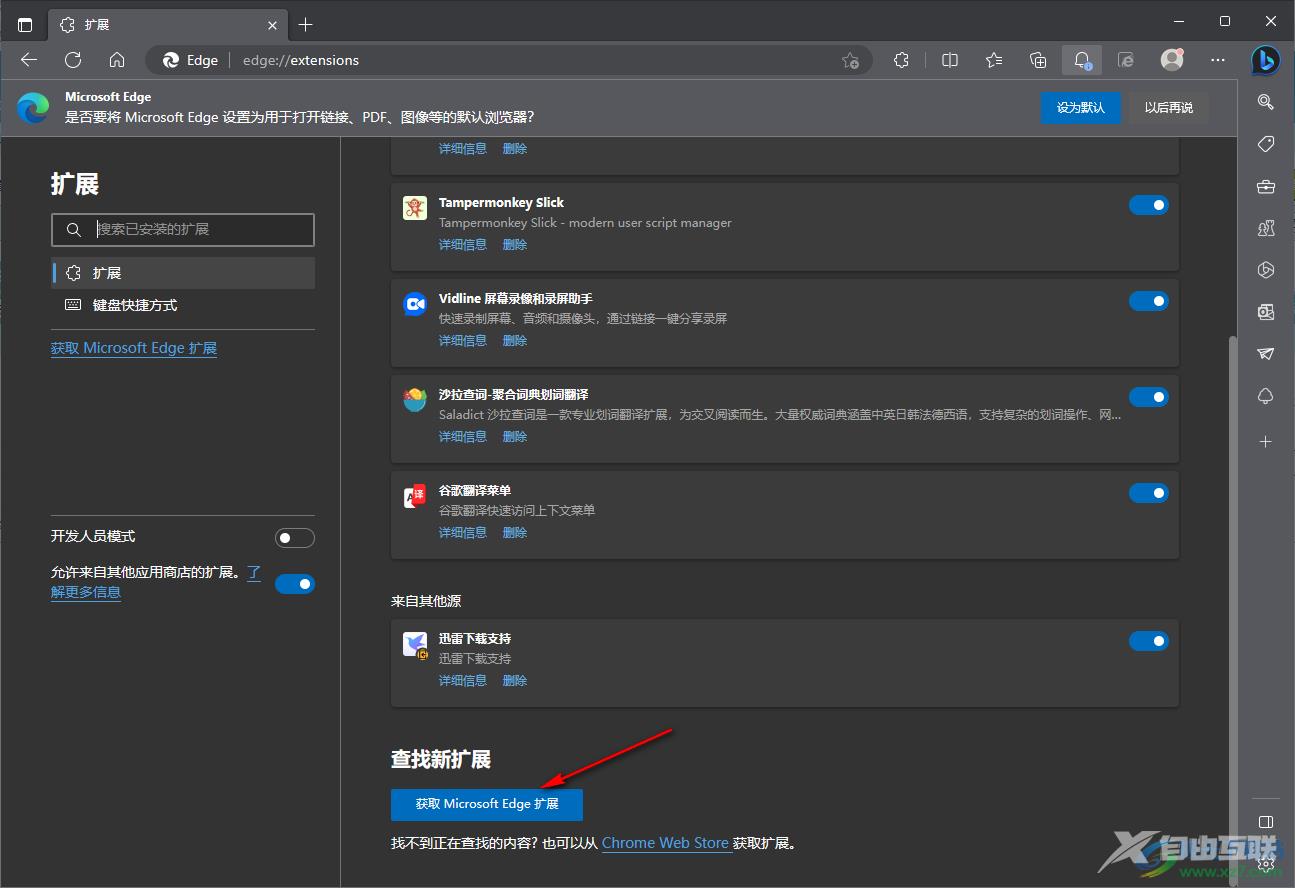Image resolution: width=1295 pixels, height=888 pixels.
Task: Open 详细信息 for Tampermonkey Slick
Action: click(x=463, y=244)
